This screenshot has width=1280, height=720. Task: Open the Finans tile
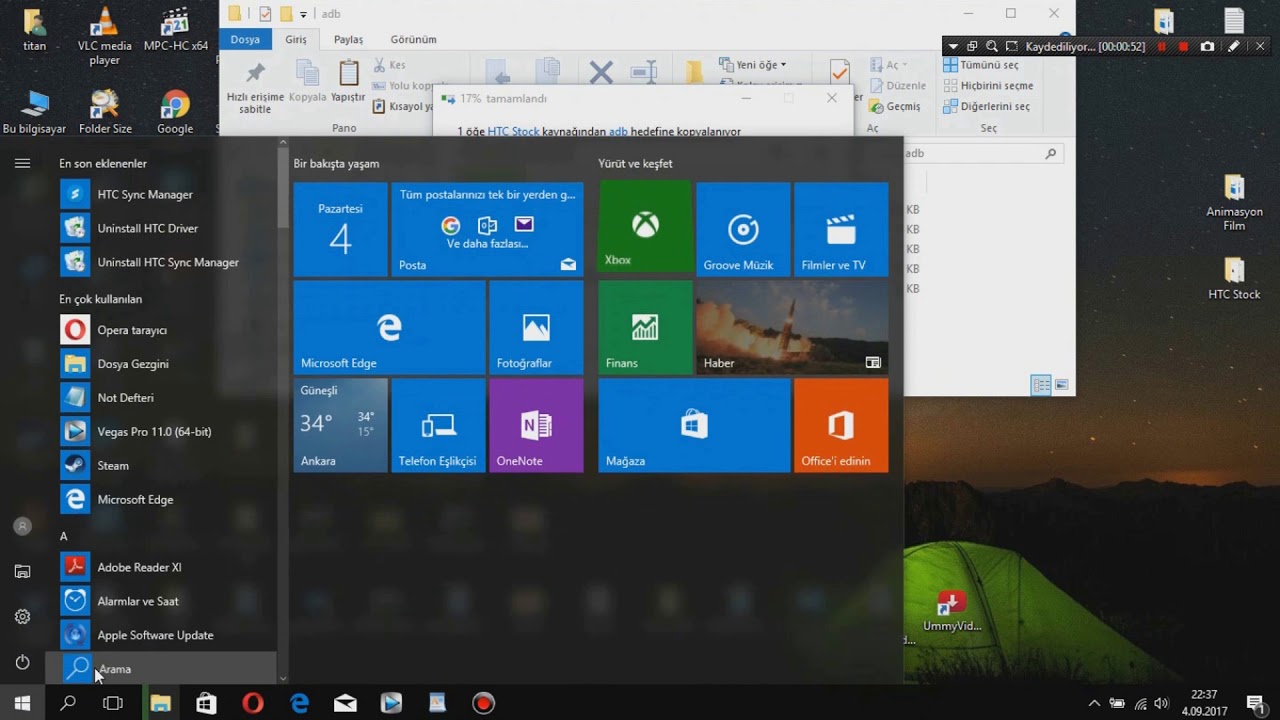(x=645, y=327)
